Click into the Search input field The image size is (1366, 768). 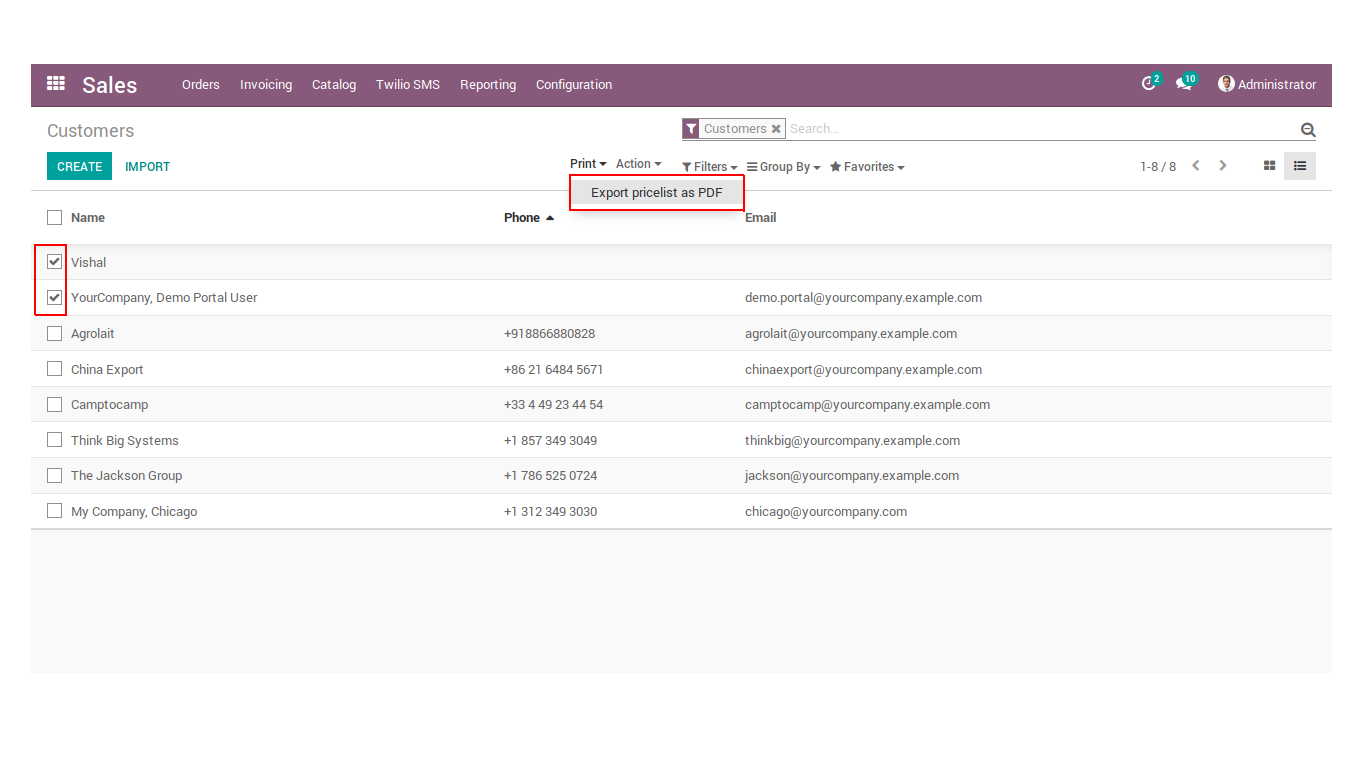[x=1040, y=129]
